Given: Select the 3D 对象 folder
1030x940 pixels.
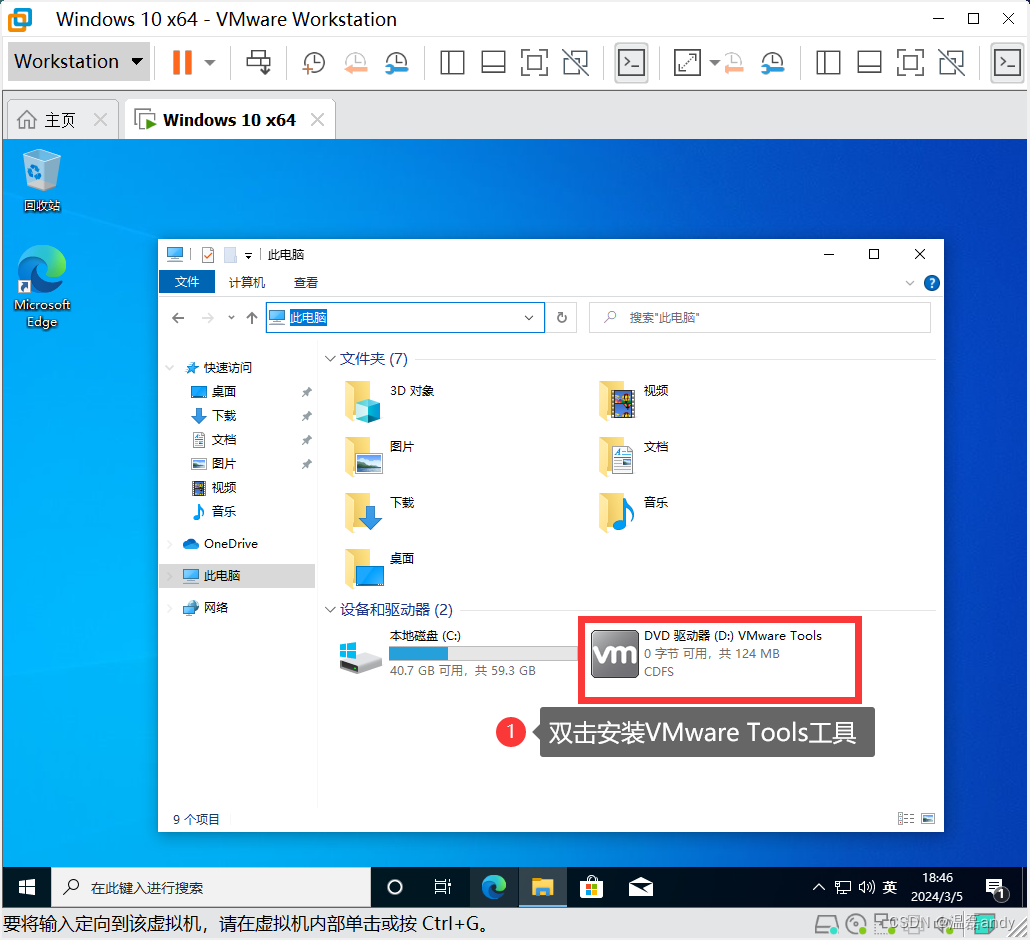Looking at the screenshot, I should point(390,401).
